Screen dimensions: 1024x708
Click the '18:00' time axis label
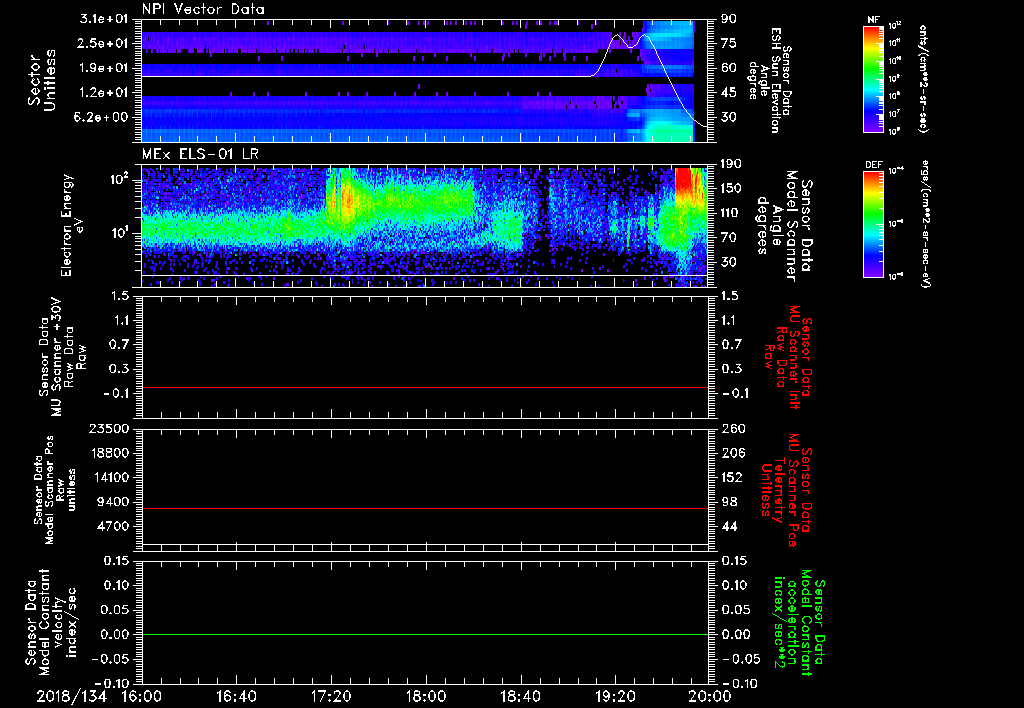pyautogui.click(x=426, y=696)
